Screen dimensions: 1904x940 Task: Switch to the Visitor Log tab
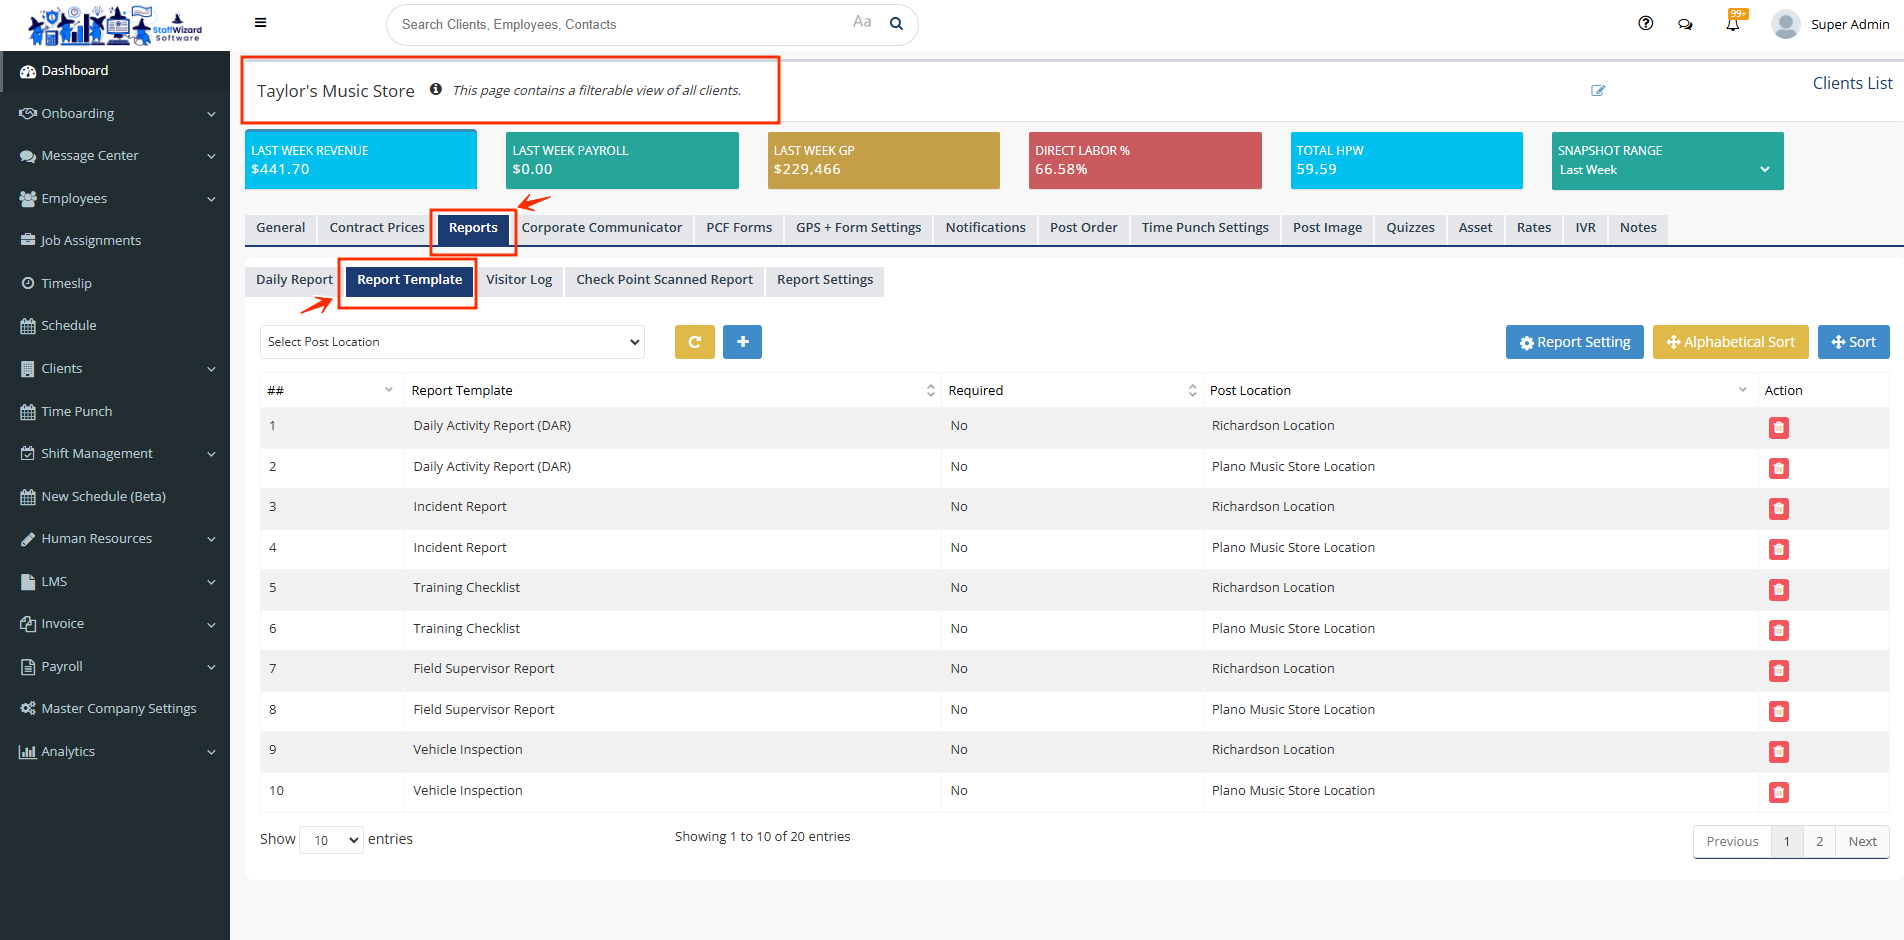pos(519,280)
